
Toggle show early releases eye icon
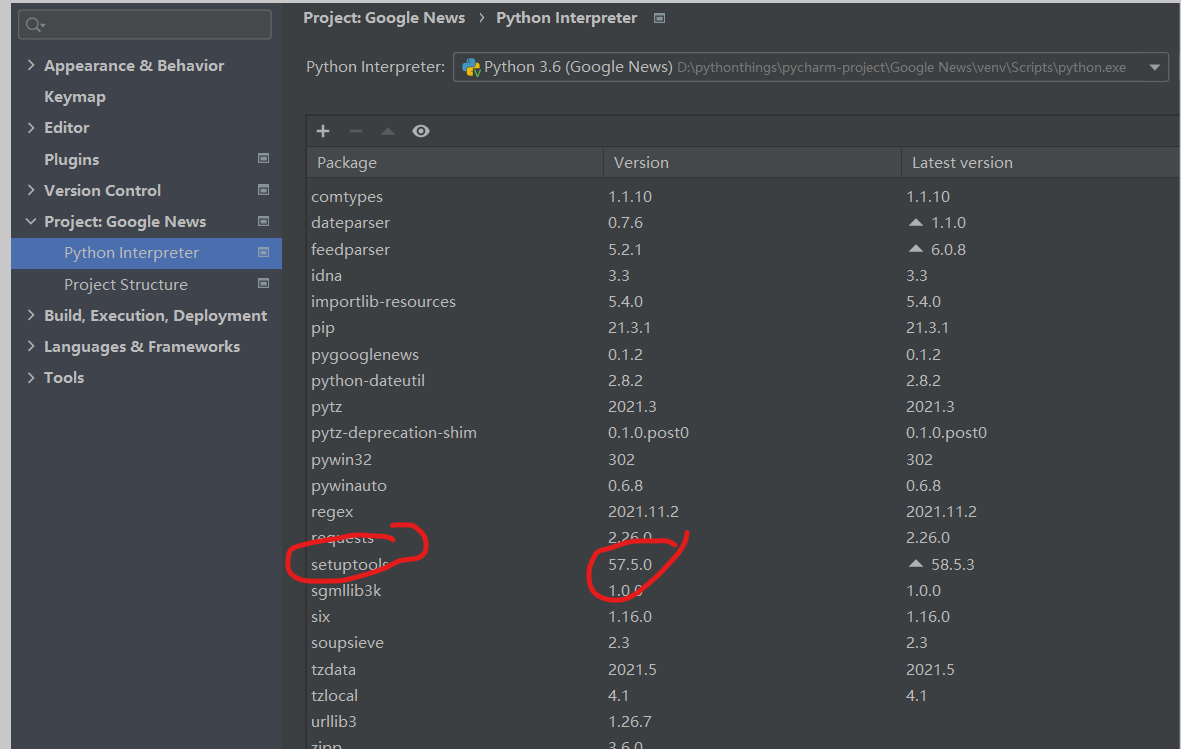(x=421, y=131)
